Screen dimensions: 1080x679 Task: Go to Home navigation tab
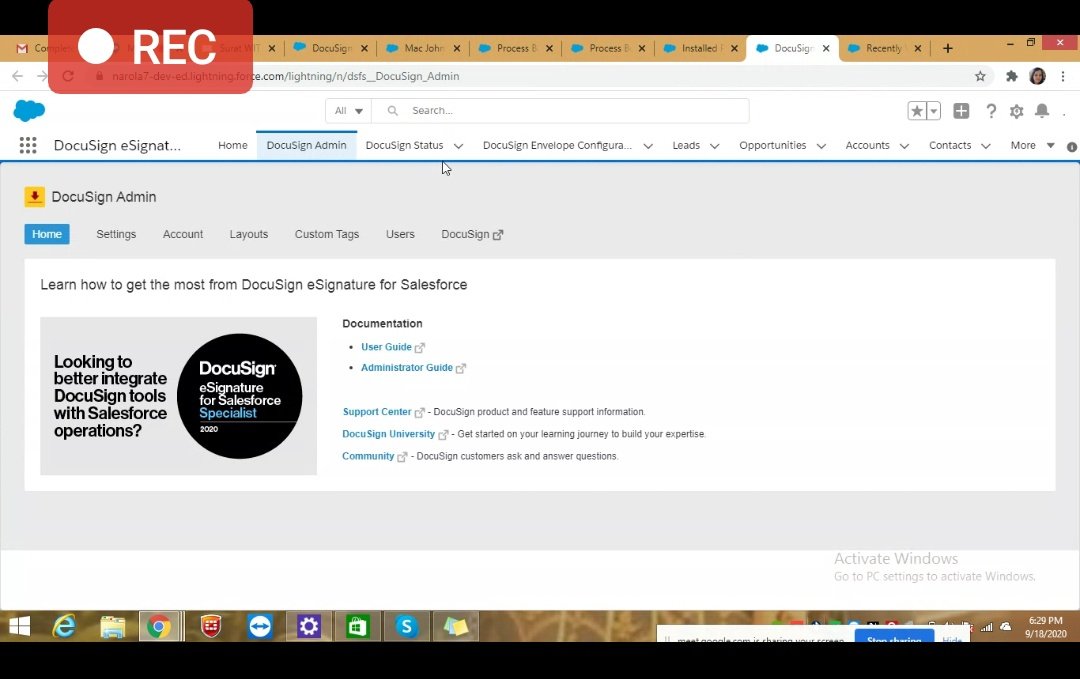[x=233, y=145]
